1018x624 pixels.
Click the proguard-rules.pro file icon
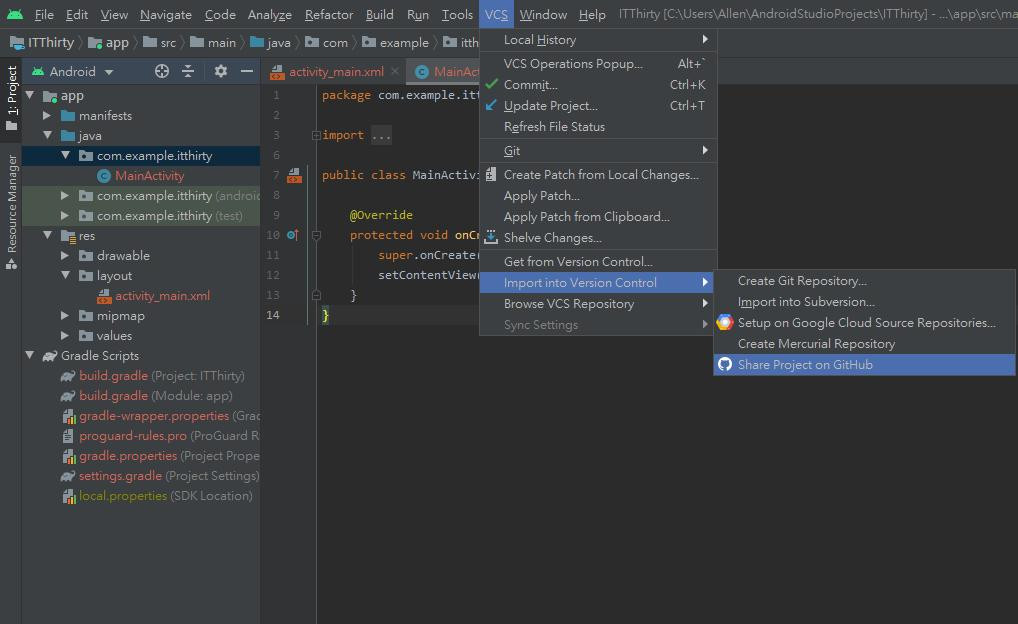[68, 436]
